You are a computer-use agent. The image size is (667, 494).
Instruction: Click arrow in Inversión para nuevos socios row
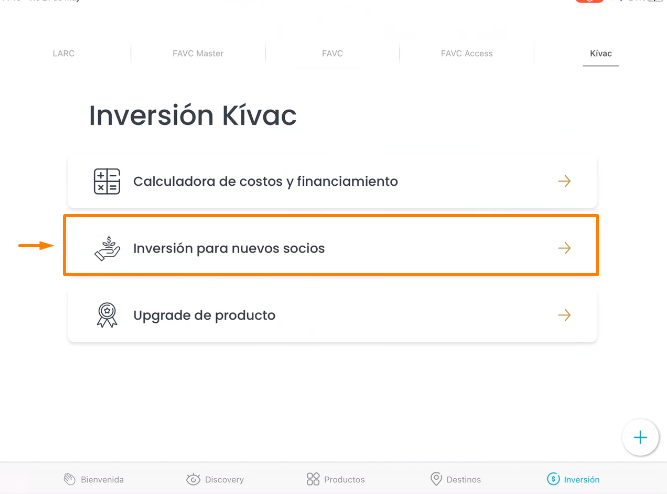pyautogui.click(x=564, y=248)
